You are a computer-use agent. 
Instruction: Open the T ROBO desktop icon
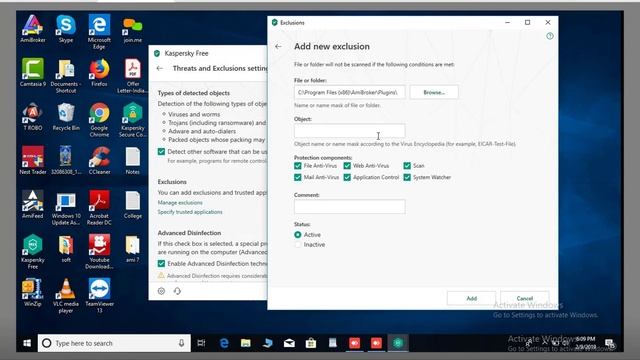33,117
